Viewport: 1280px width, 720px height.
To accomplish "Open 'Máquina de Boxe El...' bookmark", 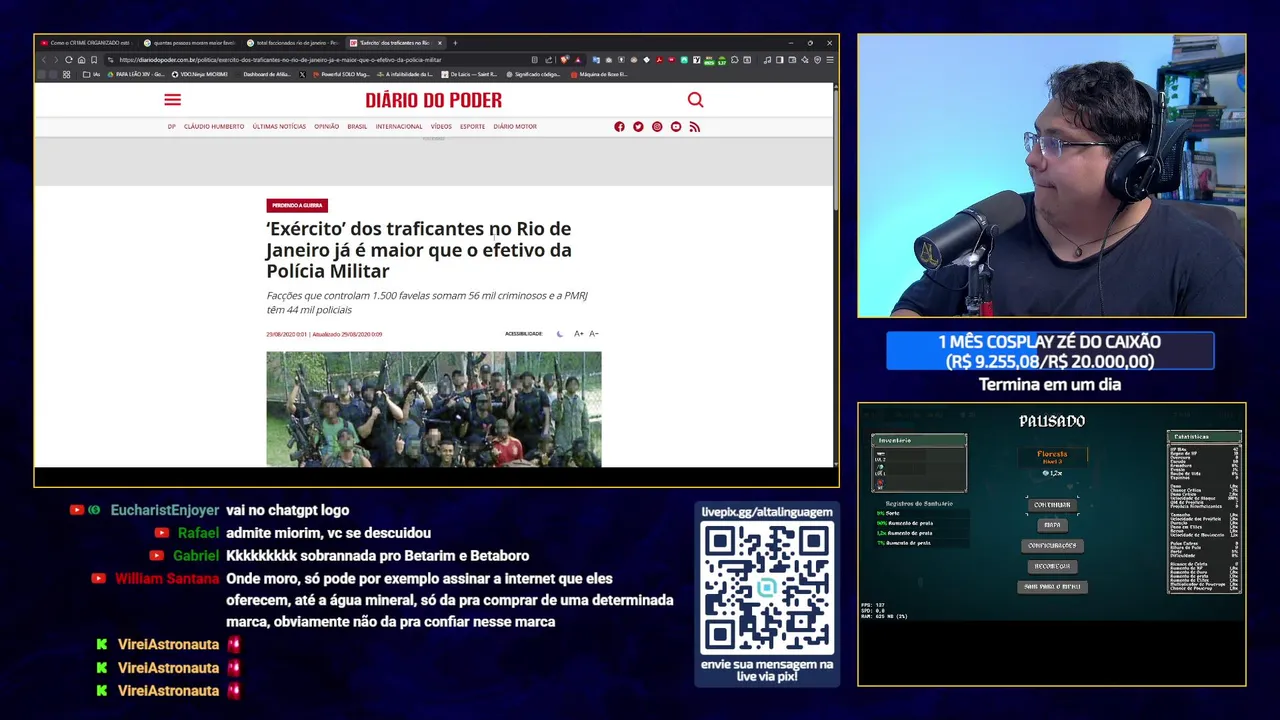I will [599, 74].
